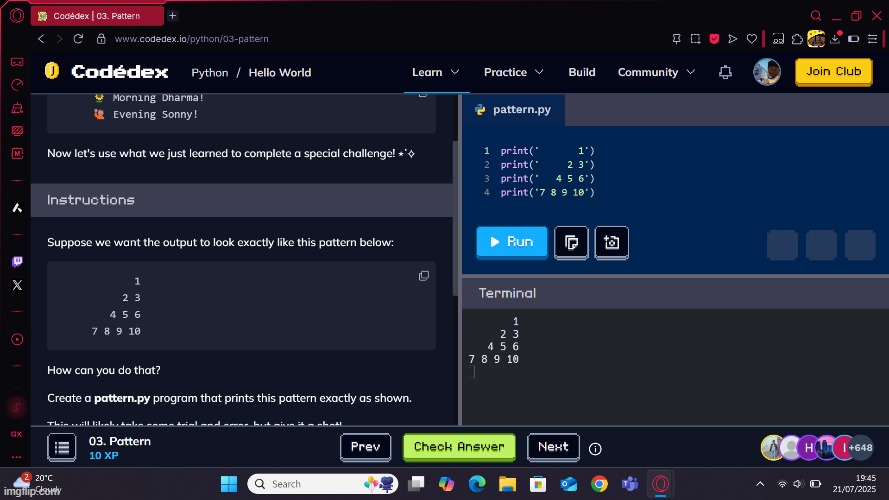Click the address bar URL

pyautogui.click(x=191, y=39)
